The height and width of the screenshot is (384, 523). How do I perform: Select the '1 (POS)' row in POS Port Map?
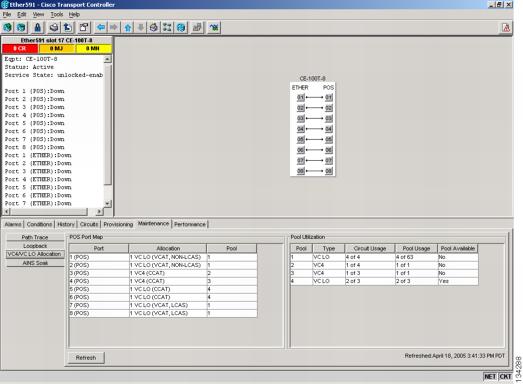[x=163, y=257]
